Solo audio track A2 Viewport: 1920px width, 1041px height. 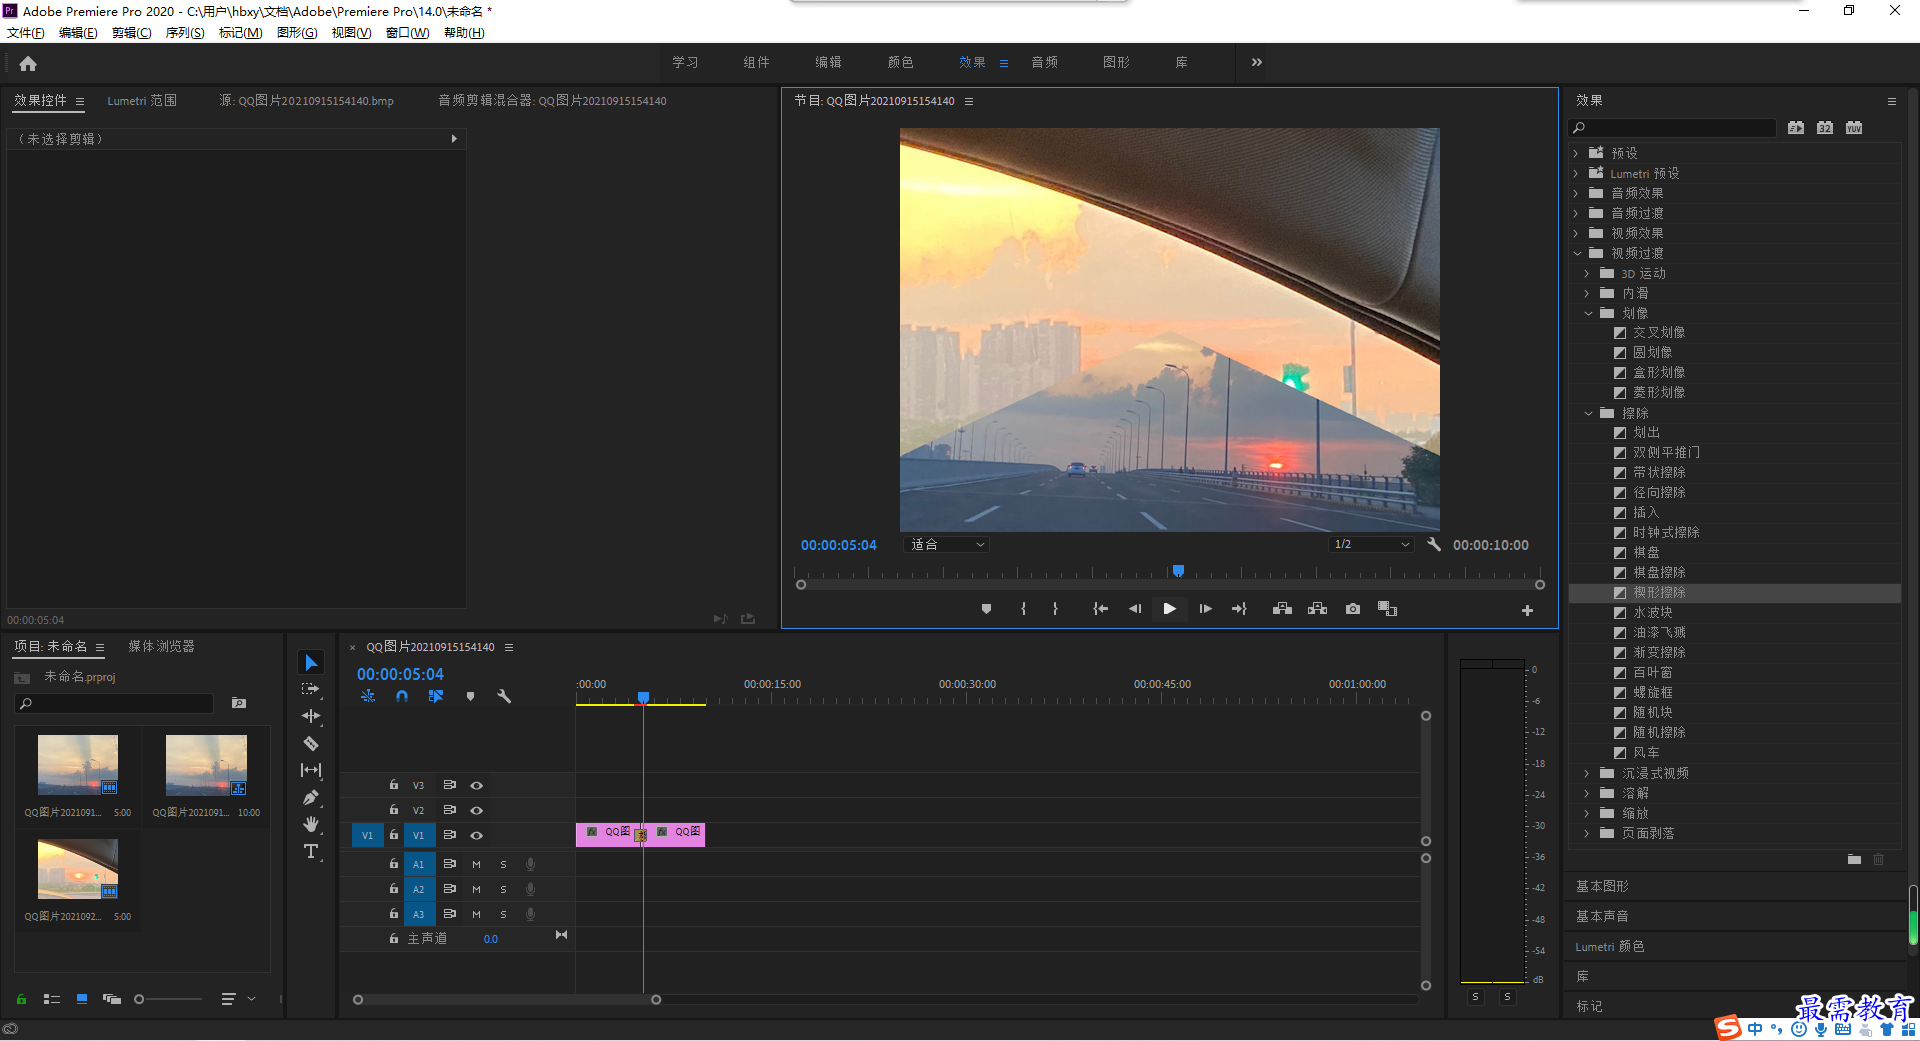tap(503, 889)
